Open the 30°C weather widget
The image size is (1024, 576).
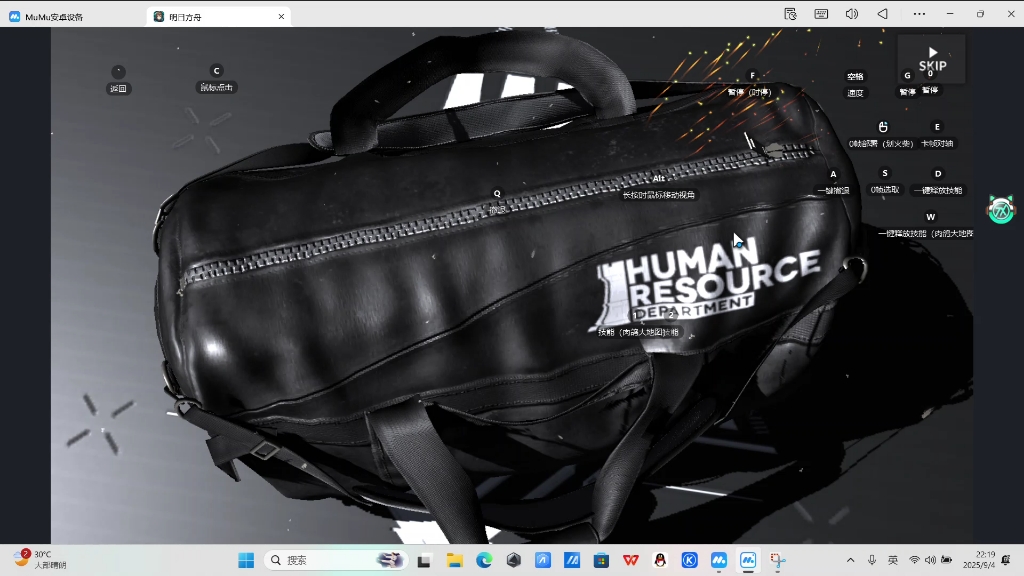tap(40, 559)
